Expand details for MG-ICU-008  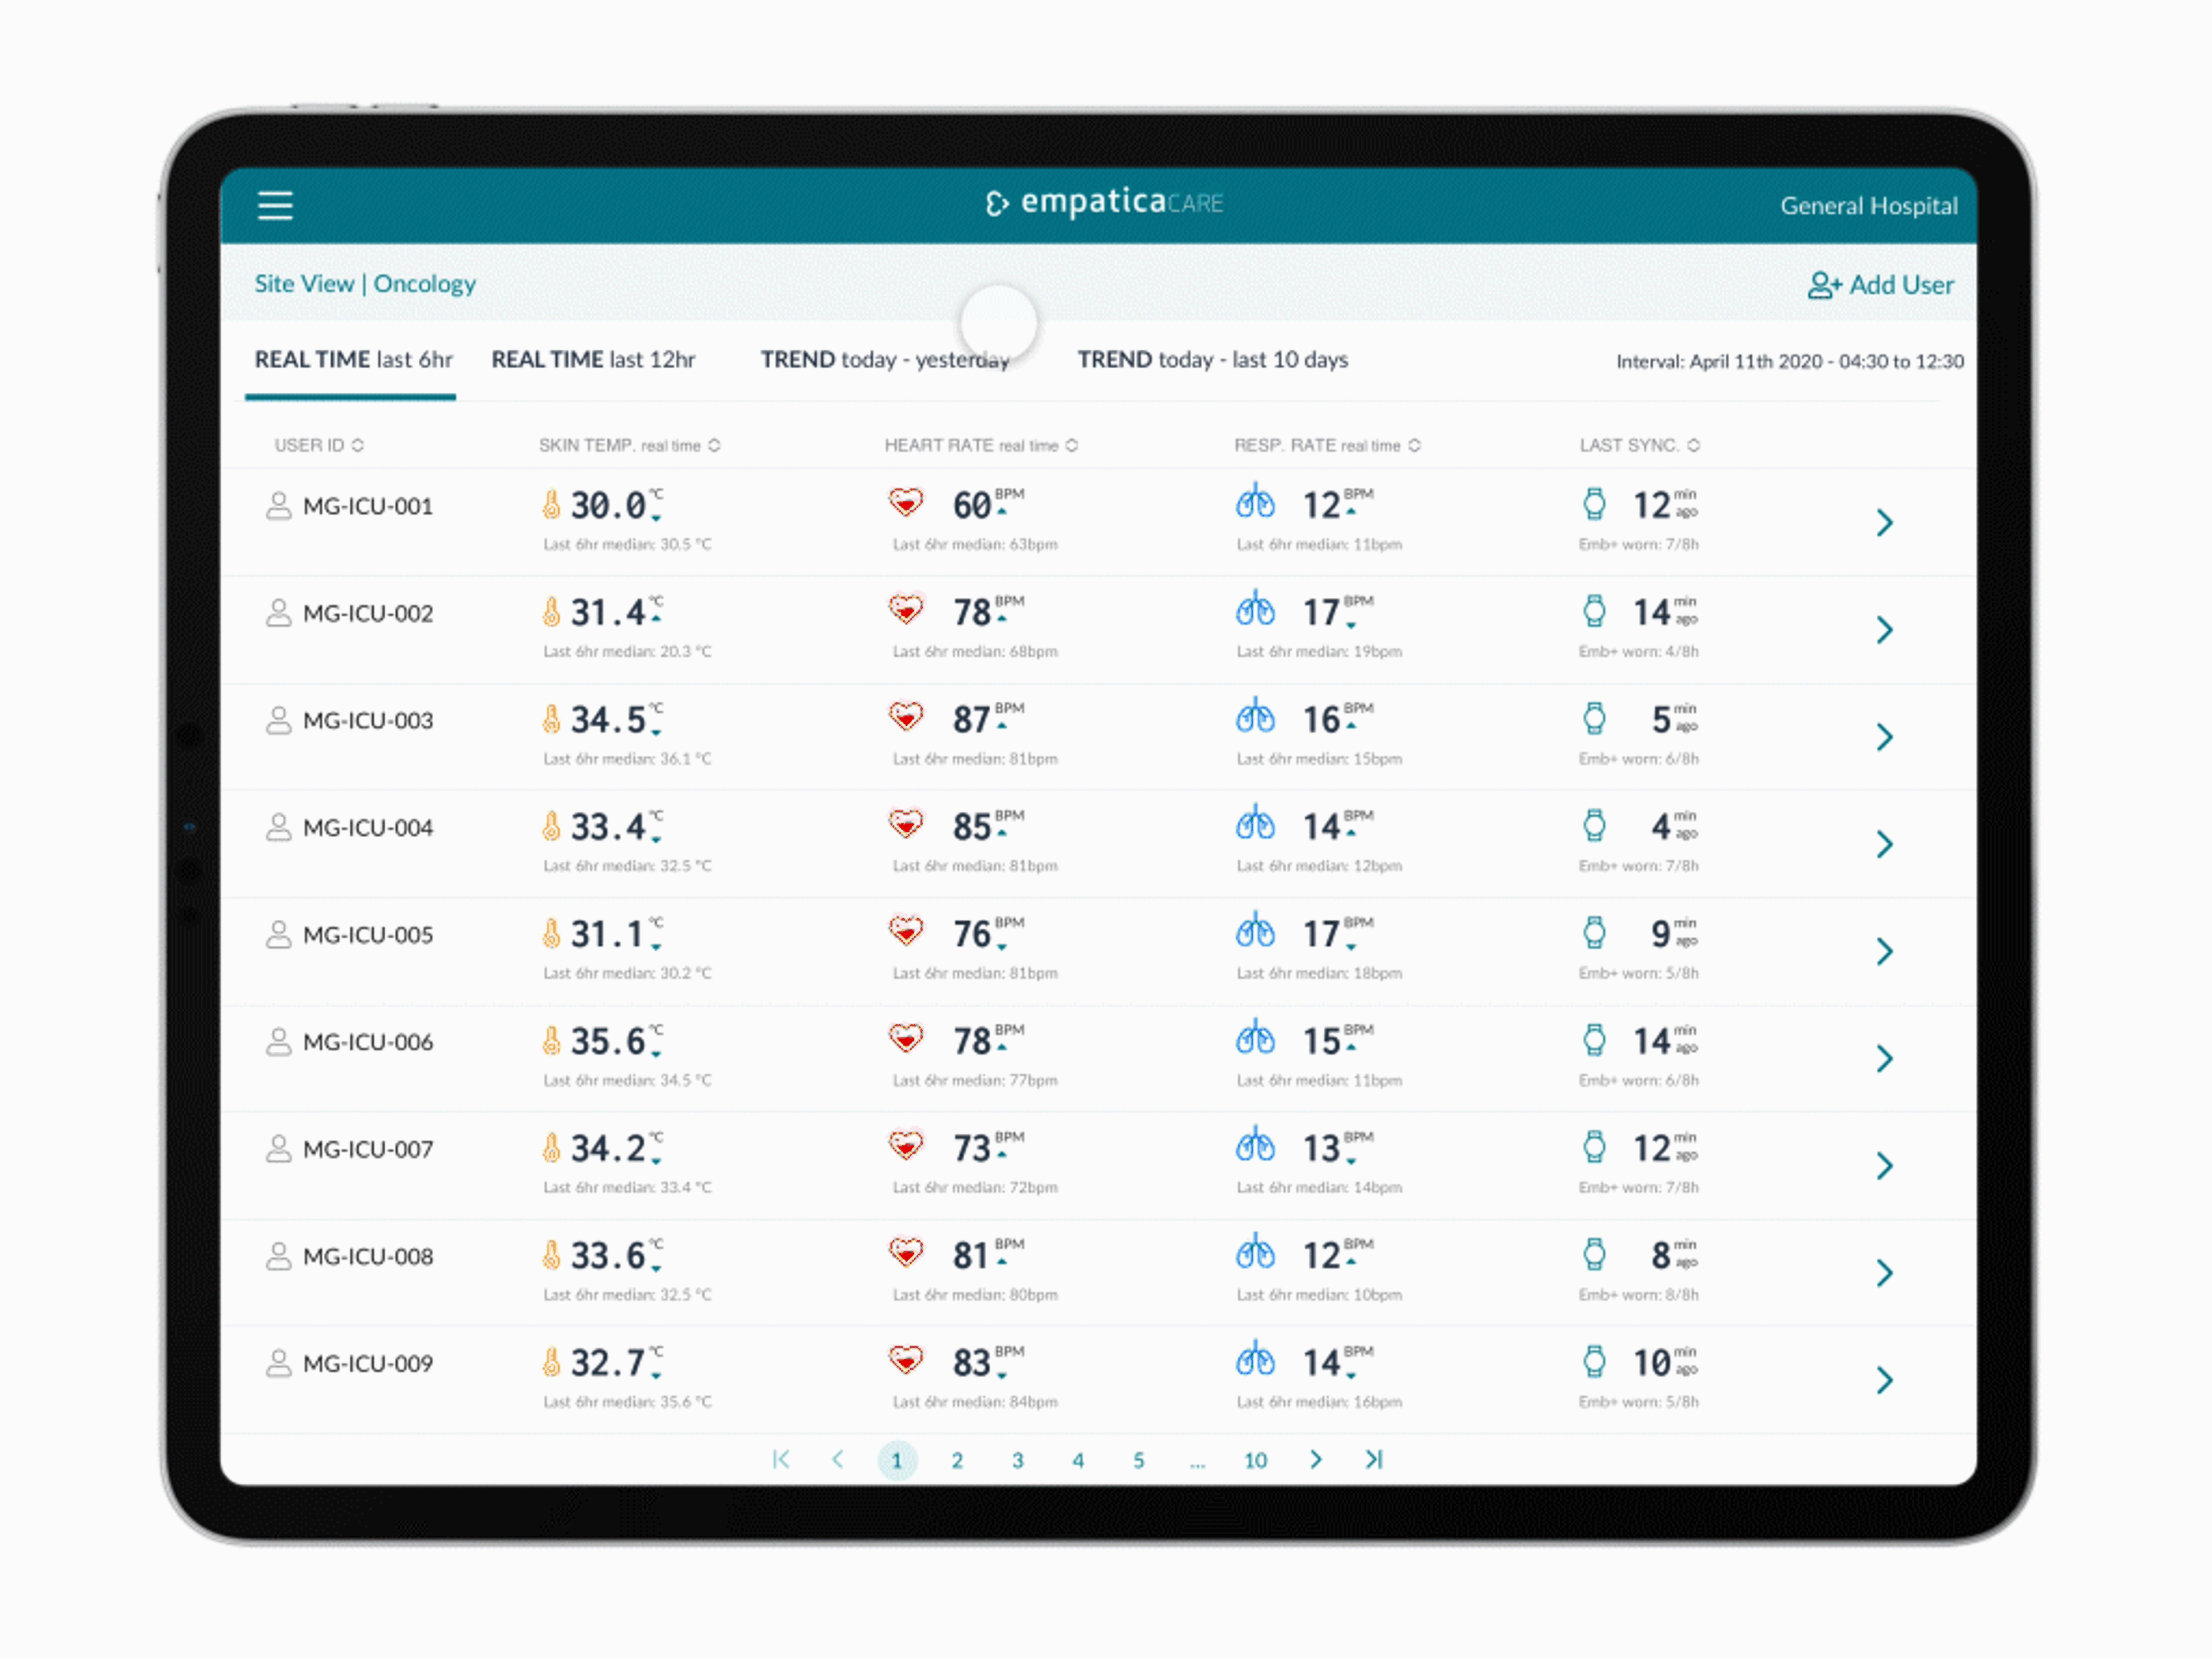[1884, 1272]
